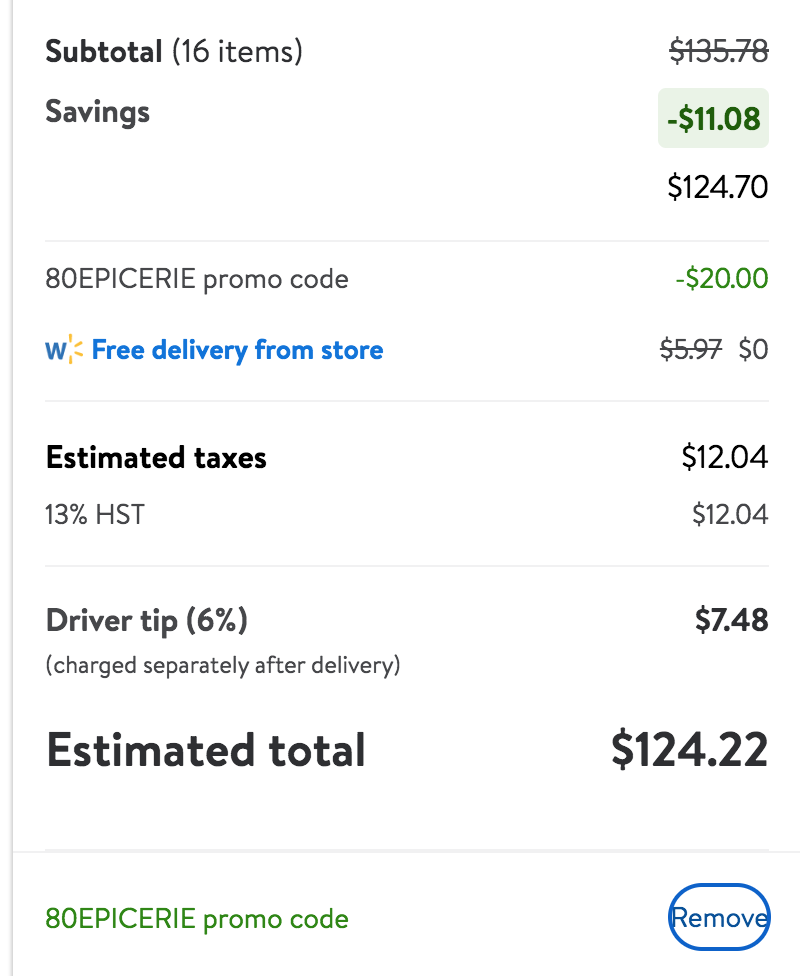Click the Estimated total label

[x=205, y=750]
